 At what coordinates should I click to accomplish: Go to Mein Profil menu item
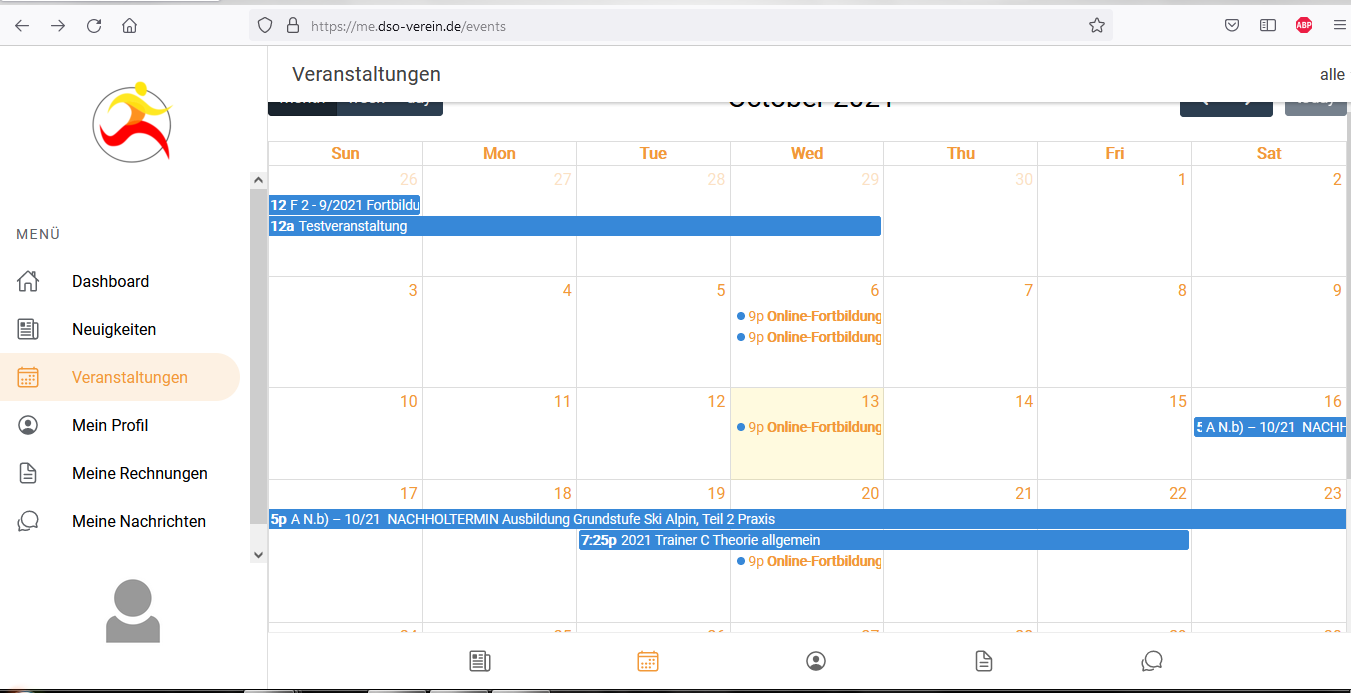(120, 425)
